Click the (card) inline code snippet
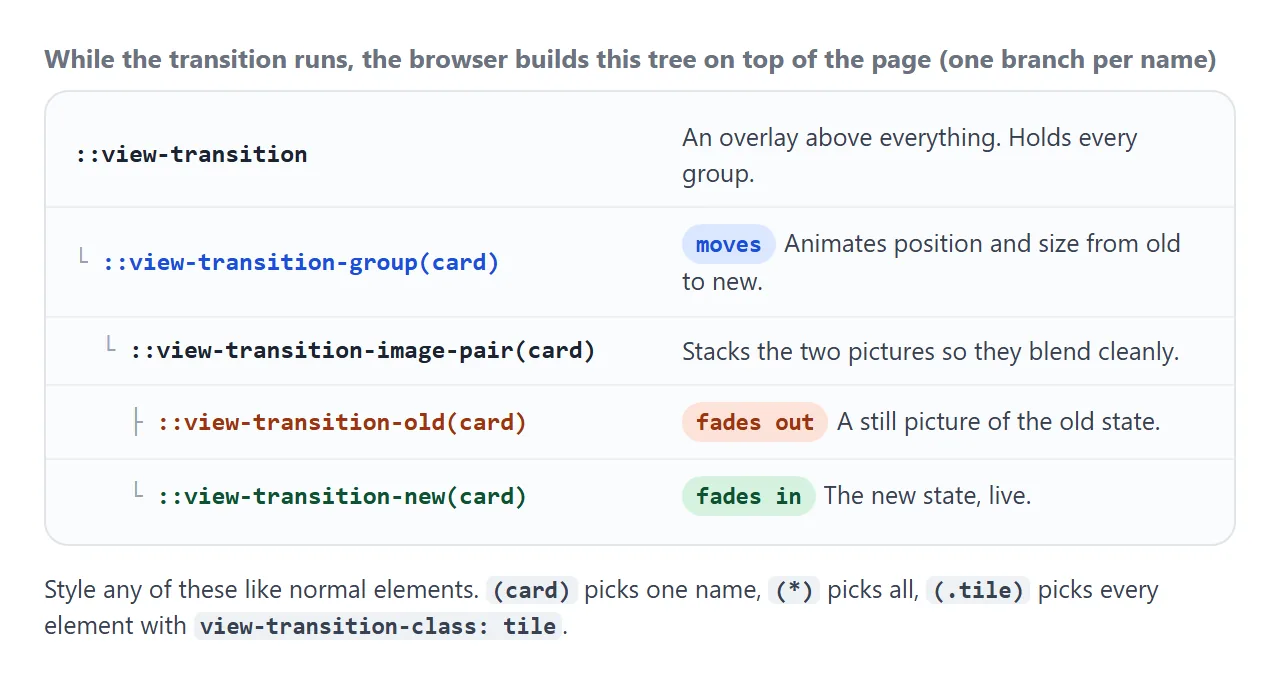 (531, 590)
